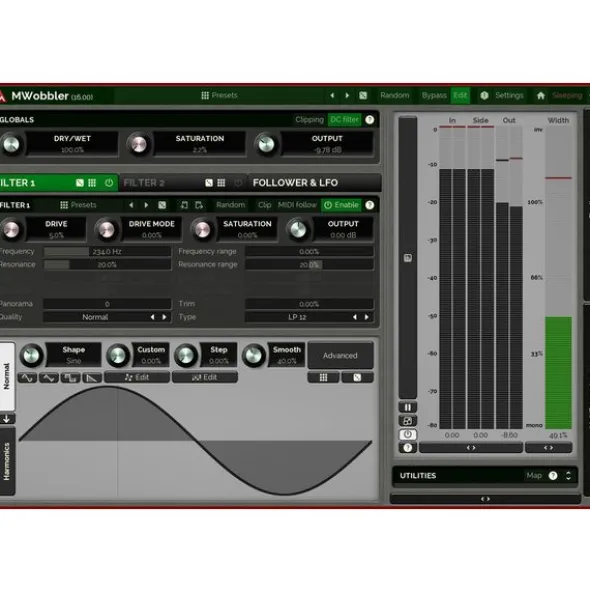Select previous Filter 1 section preset
Viewport: 590px width, 591px height.
[x=131, y=205]
